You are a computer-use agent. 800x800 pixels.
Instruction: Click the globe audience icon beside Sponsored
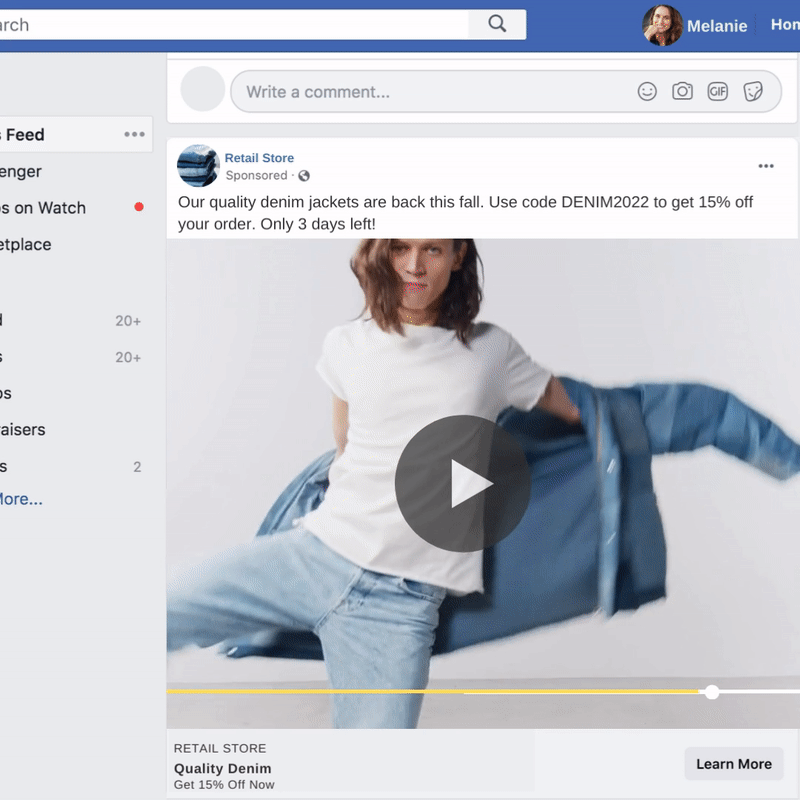click(304, 176)
